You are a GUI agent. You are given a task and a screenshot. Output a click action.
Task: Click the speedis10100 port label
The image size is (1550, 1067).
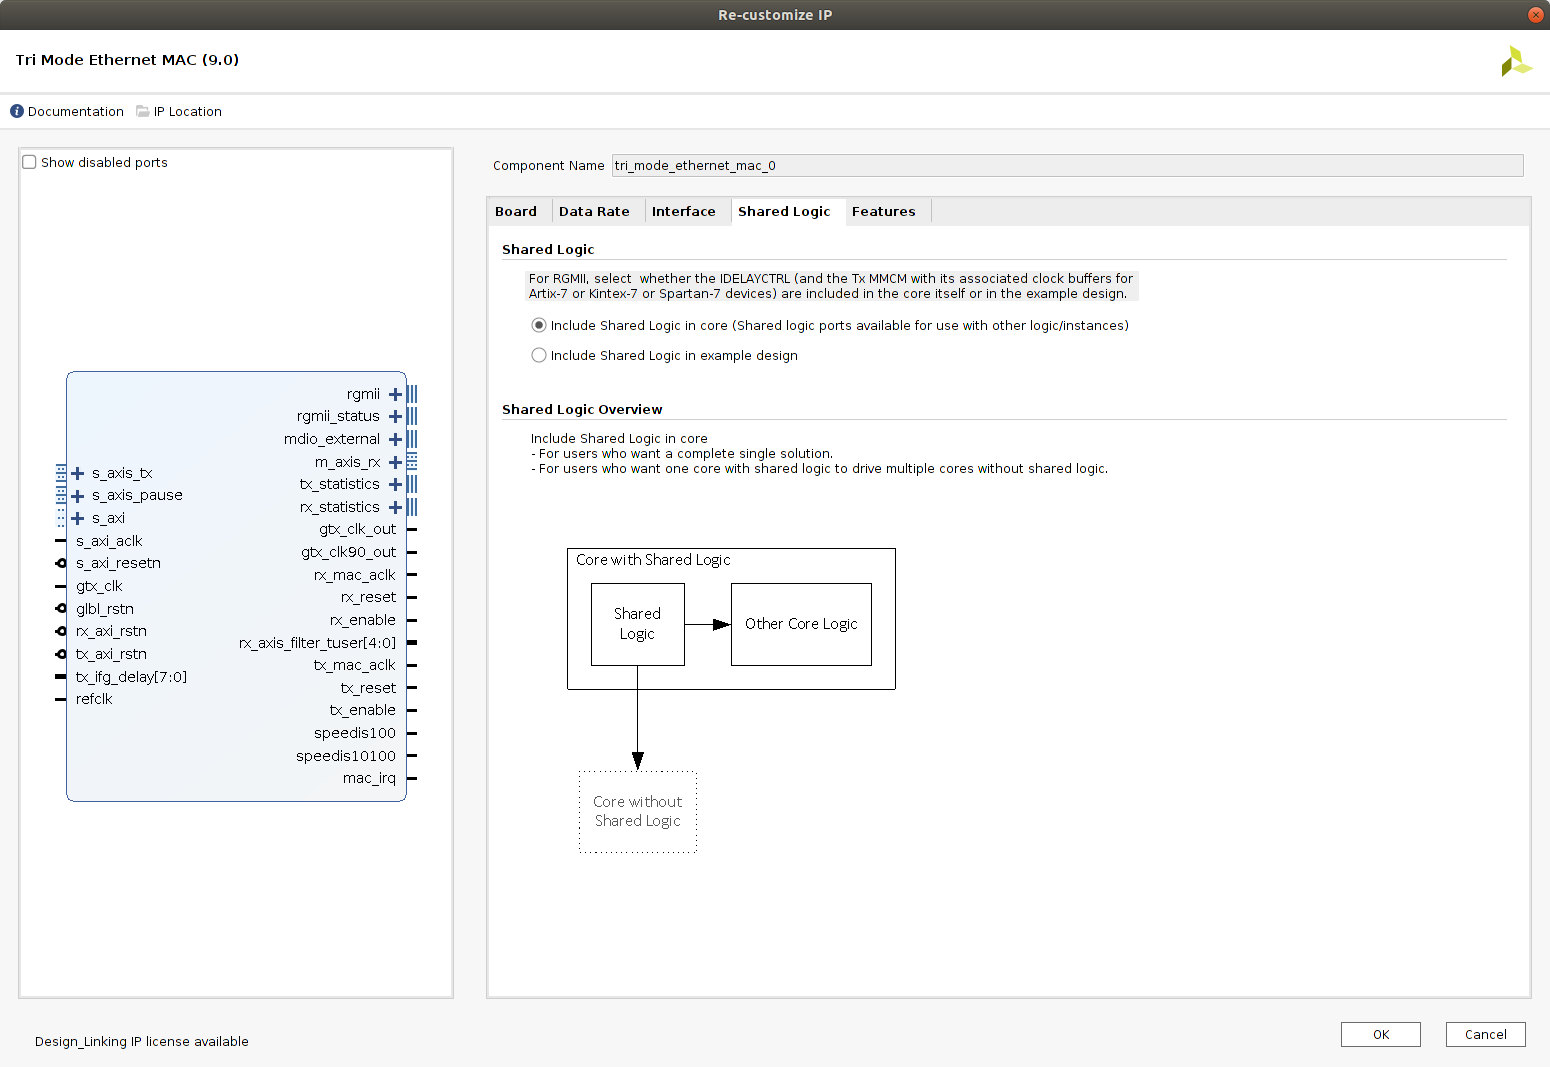pyautogui.click(x=346, y=756)
